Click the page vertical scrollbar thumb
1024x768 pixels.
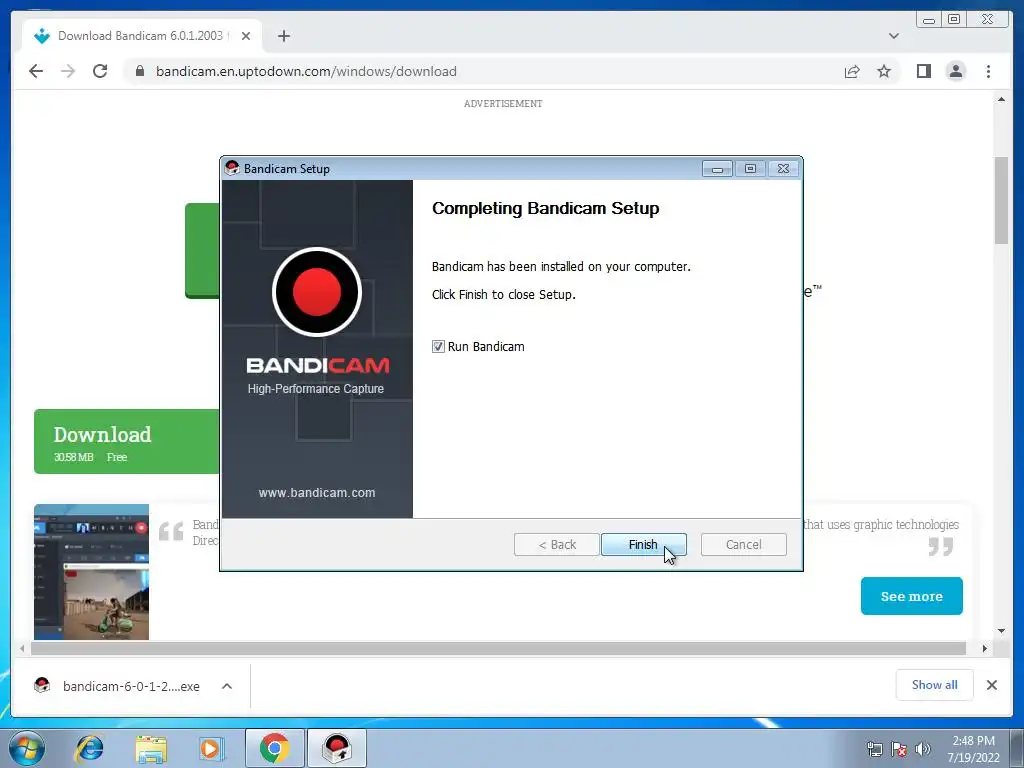point(1001,200)
